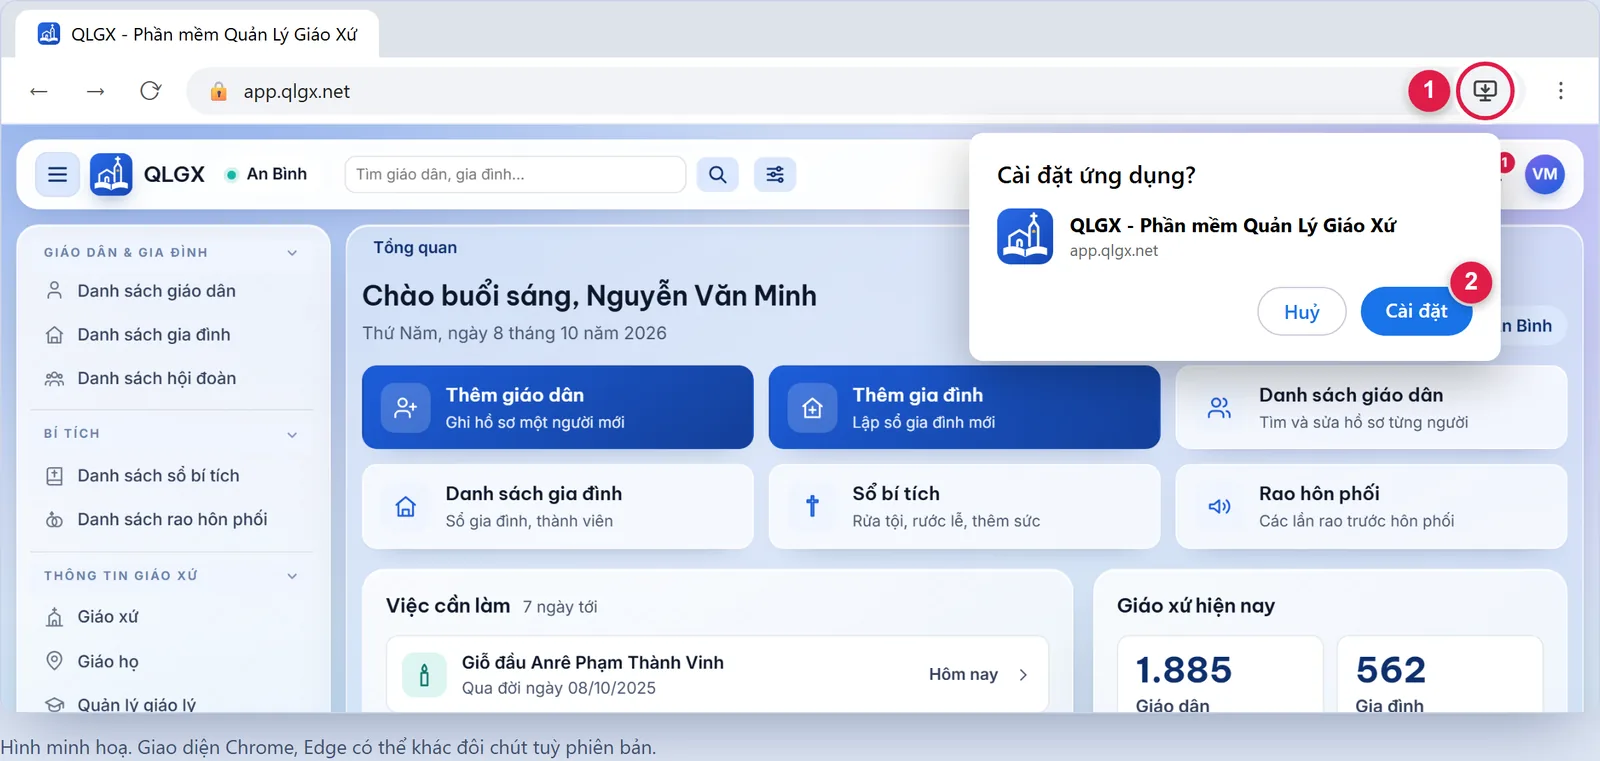
Task: Collapse the GIÁO DÂN & GIA ĐÌNH section
Action: pos(292,253)
